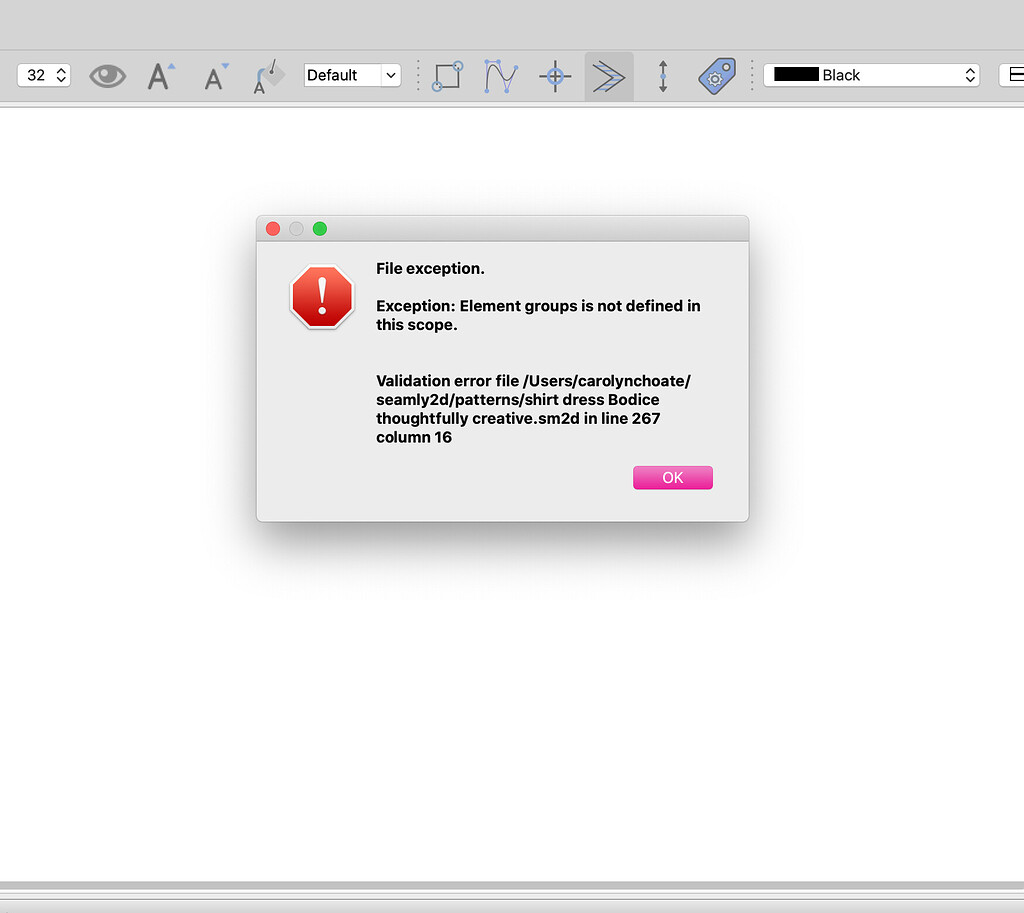Click the tag with gear icon
The height and width of the screenshot is (913, 1024).
[716, 75]
